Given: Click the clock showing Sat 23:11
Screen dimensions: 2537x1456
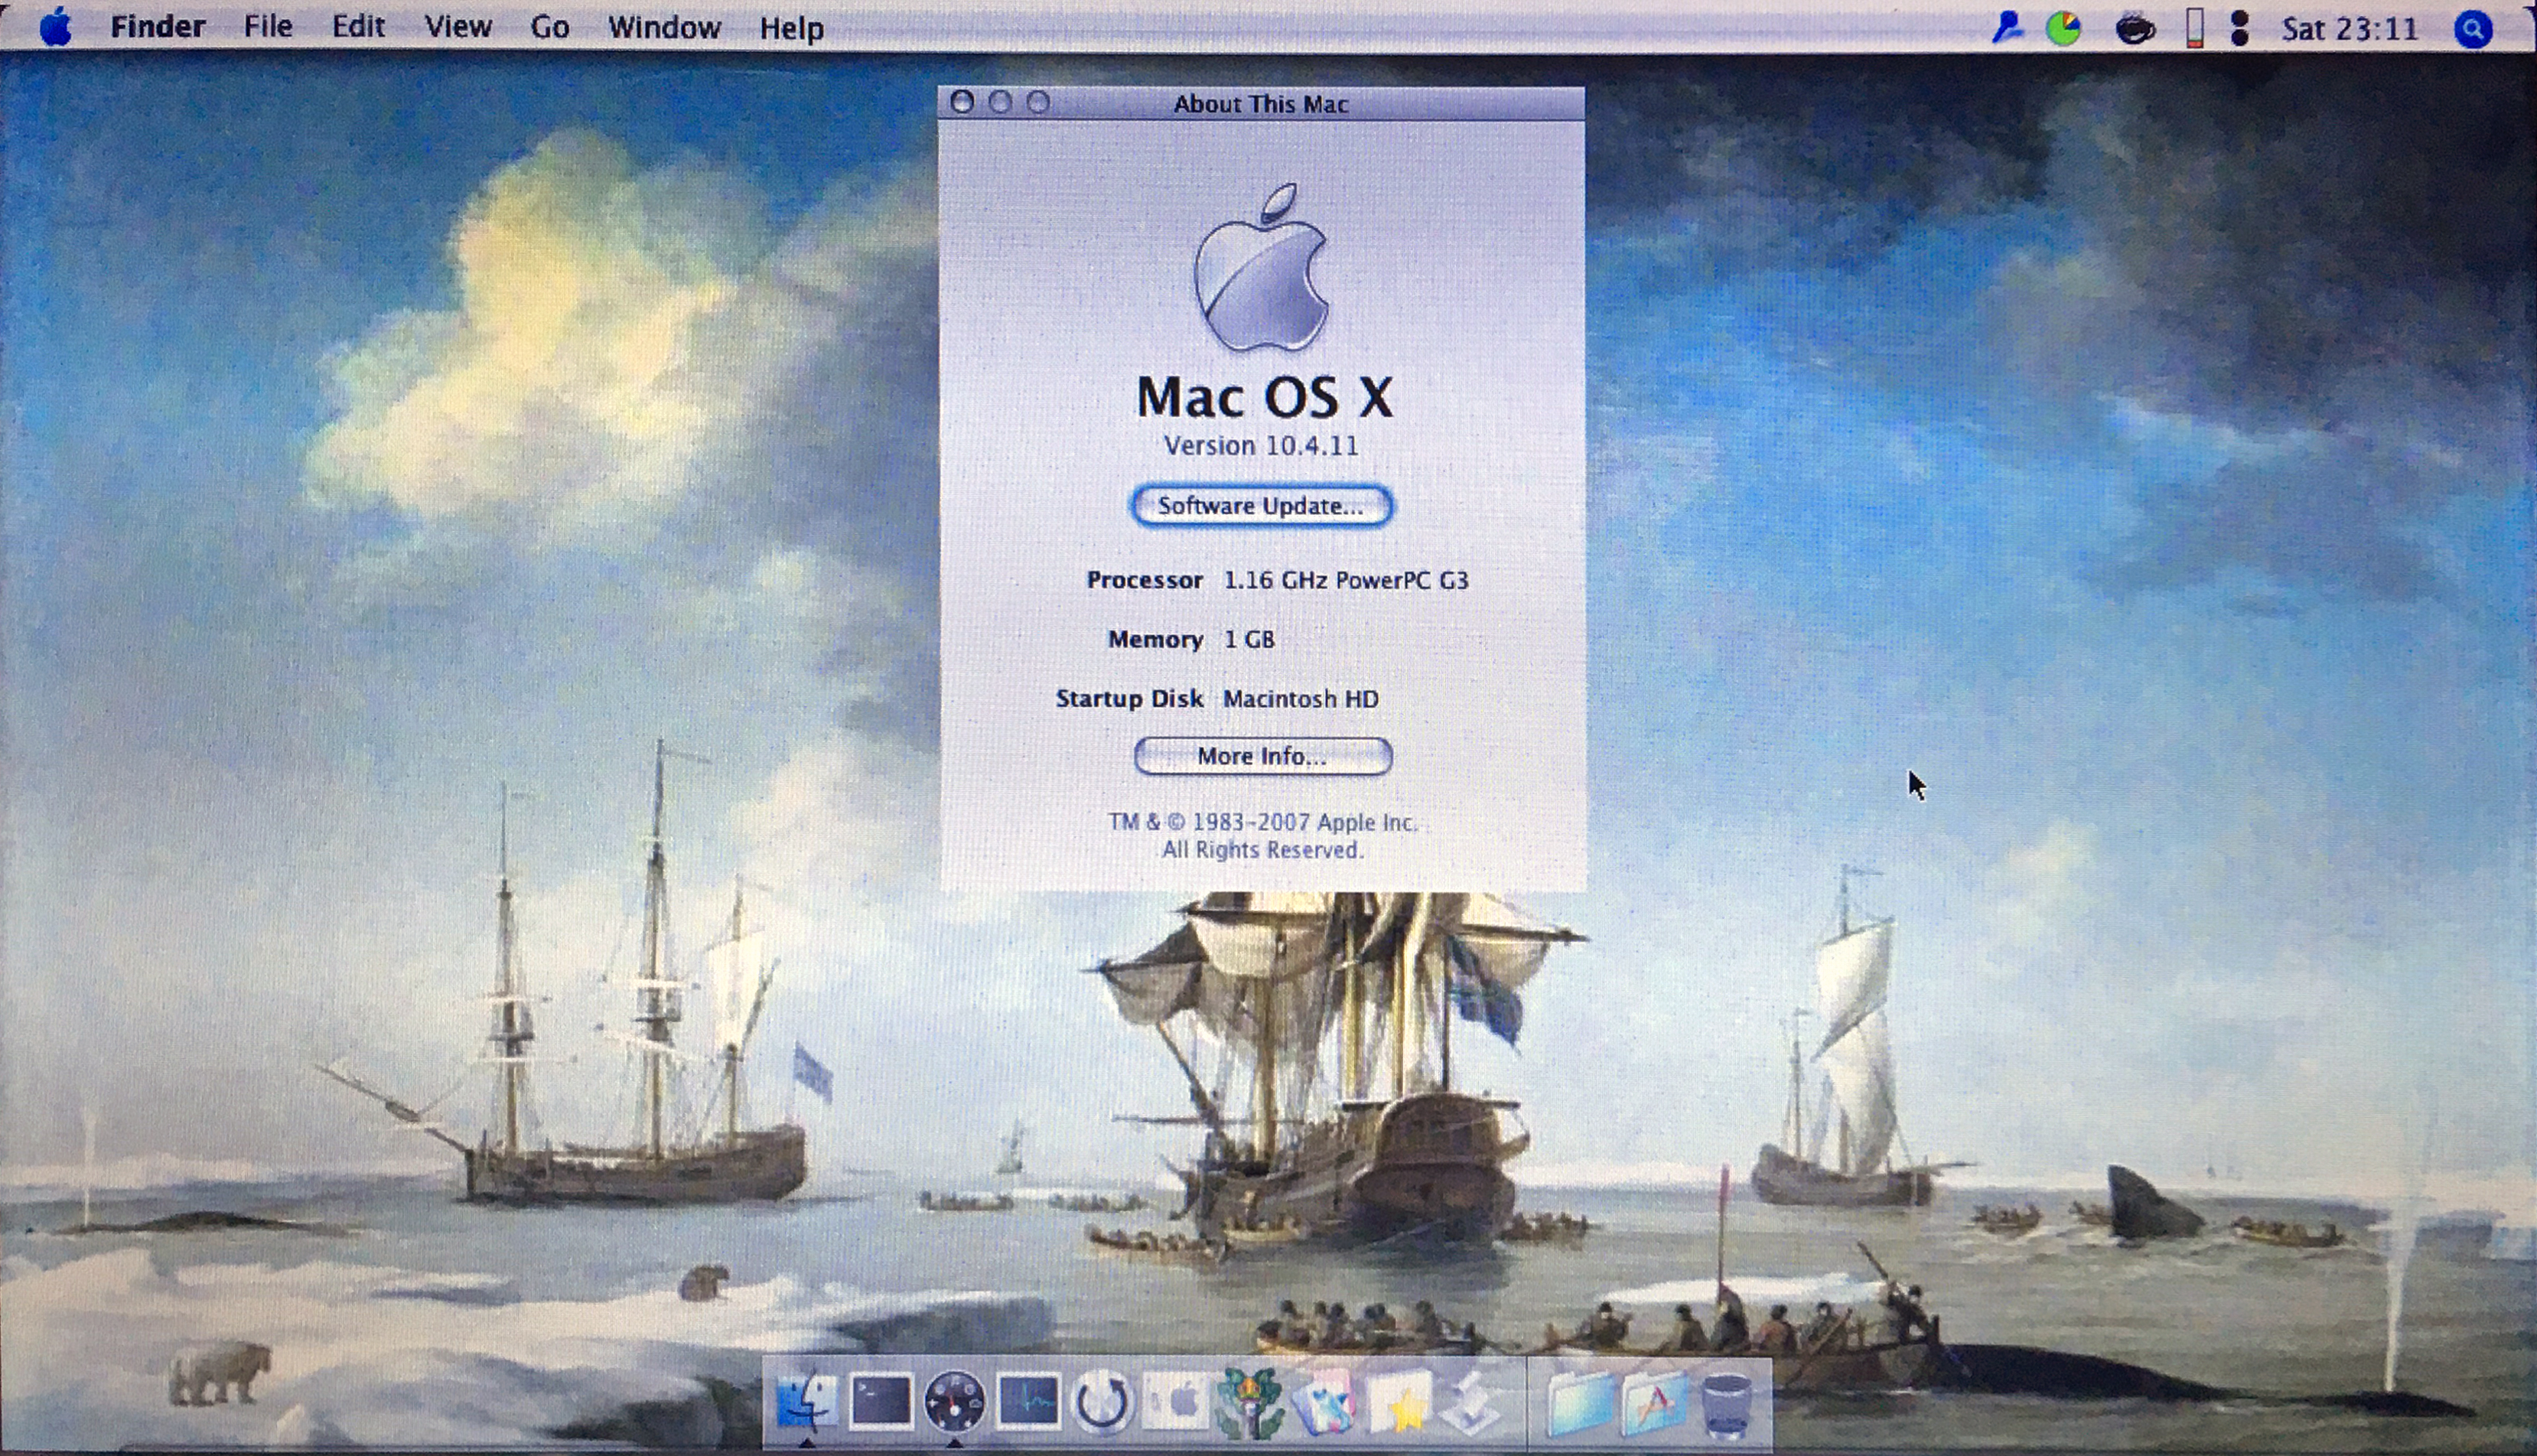Looking at the screenshot, I should pyautogui.click(x=2349, y=29).
